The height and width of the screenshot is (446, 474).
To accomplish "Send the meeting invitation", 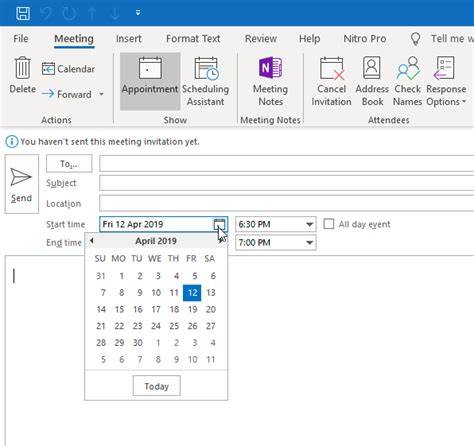I will pos(22,184).
